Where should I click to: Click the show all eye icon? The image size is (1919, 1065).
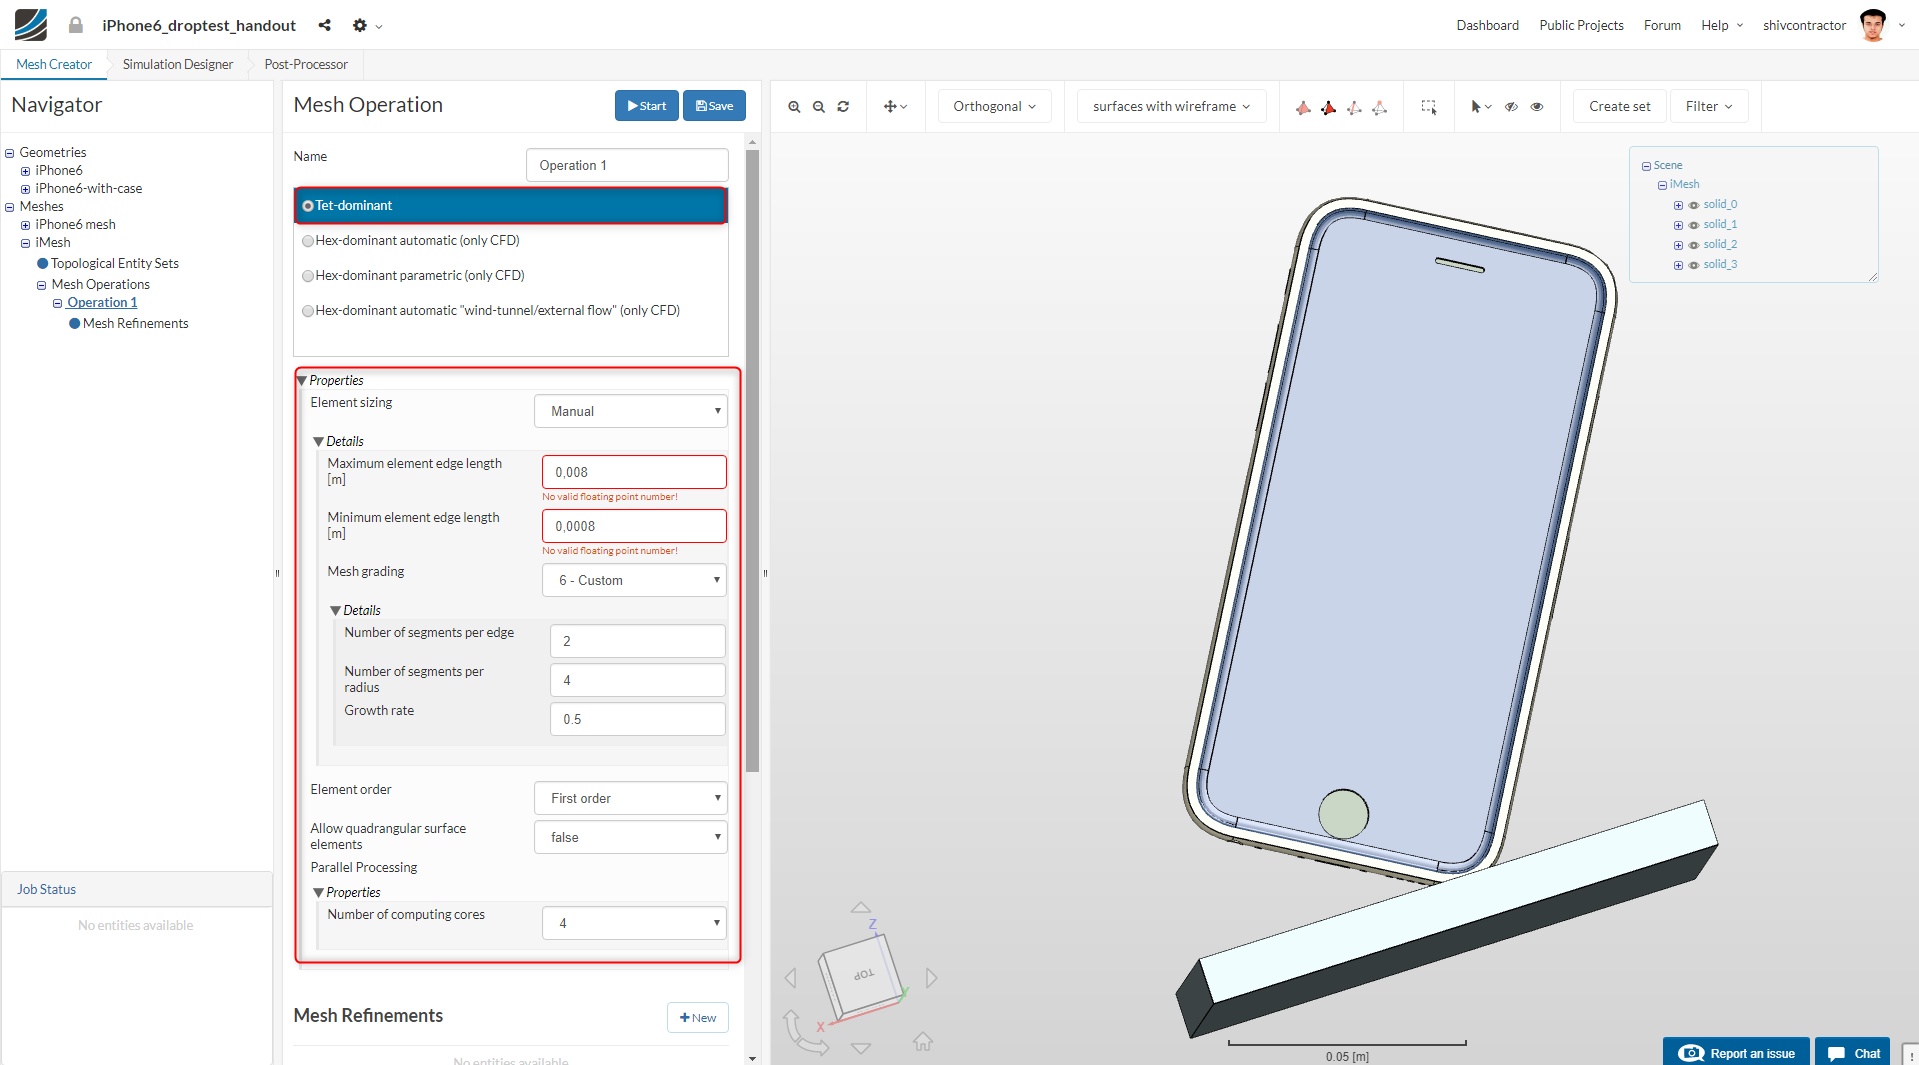pos(1537,107)
